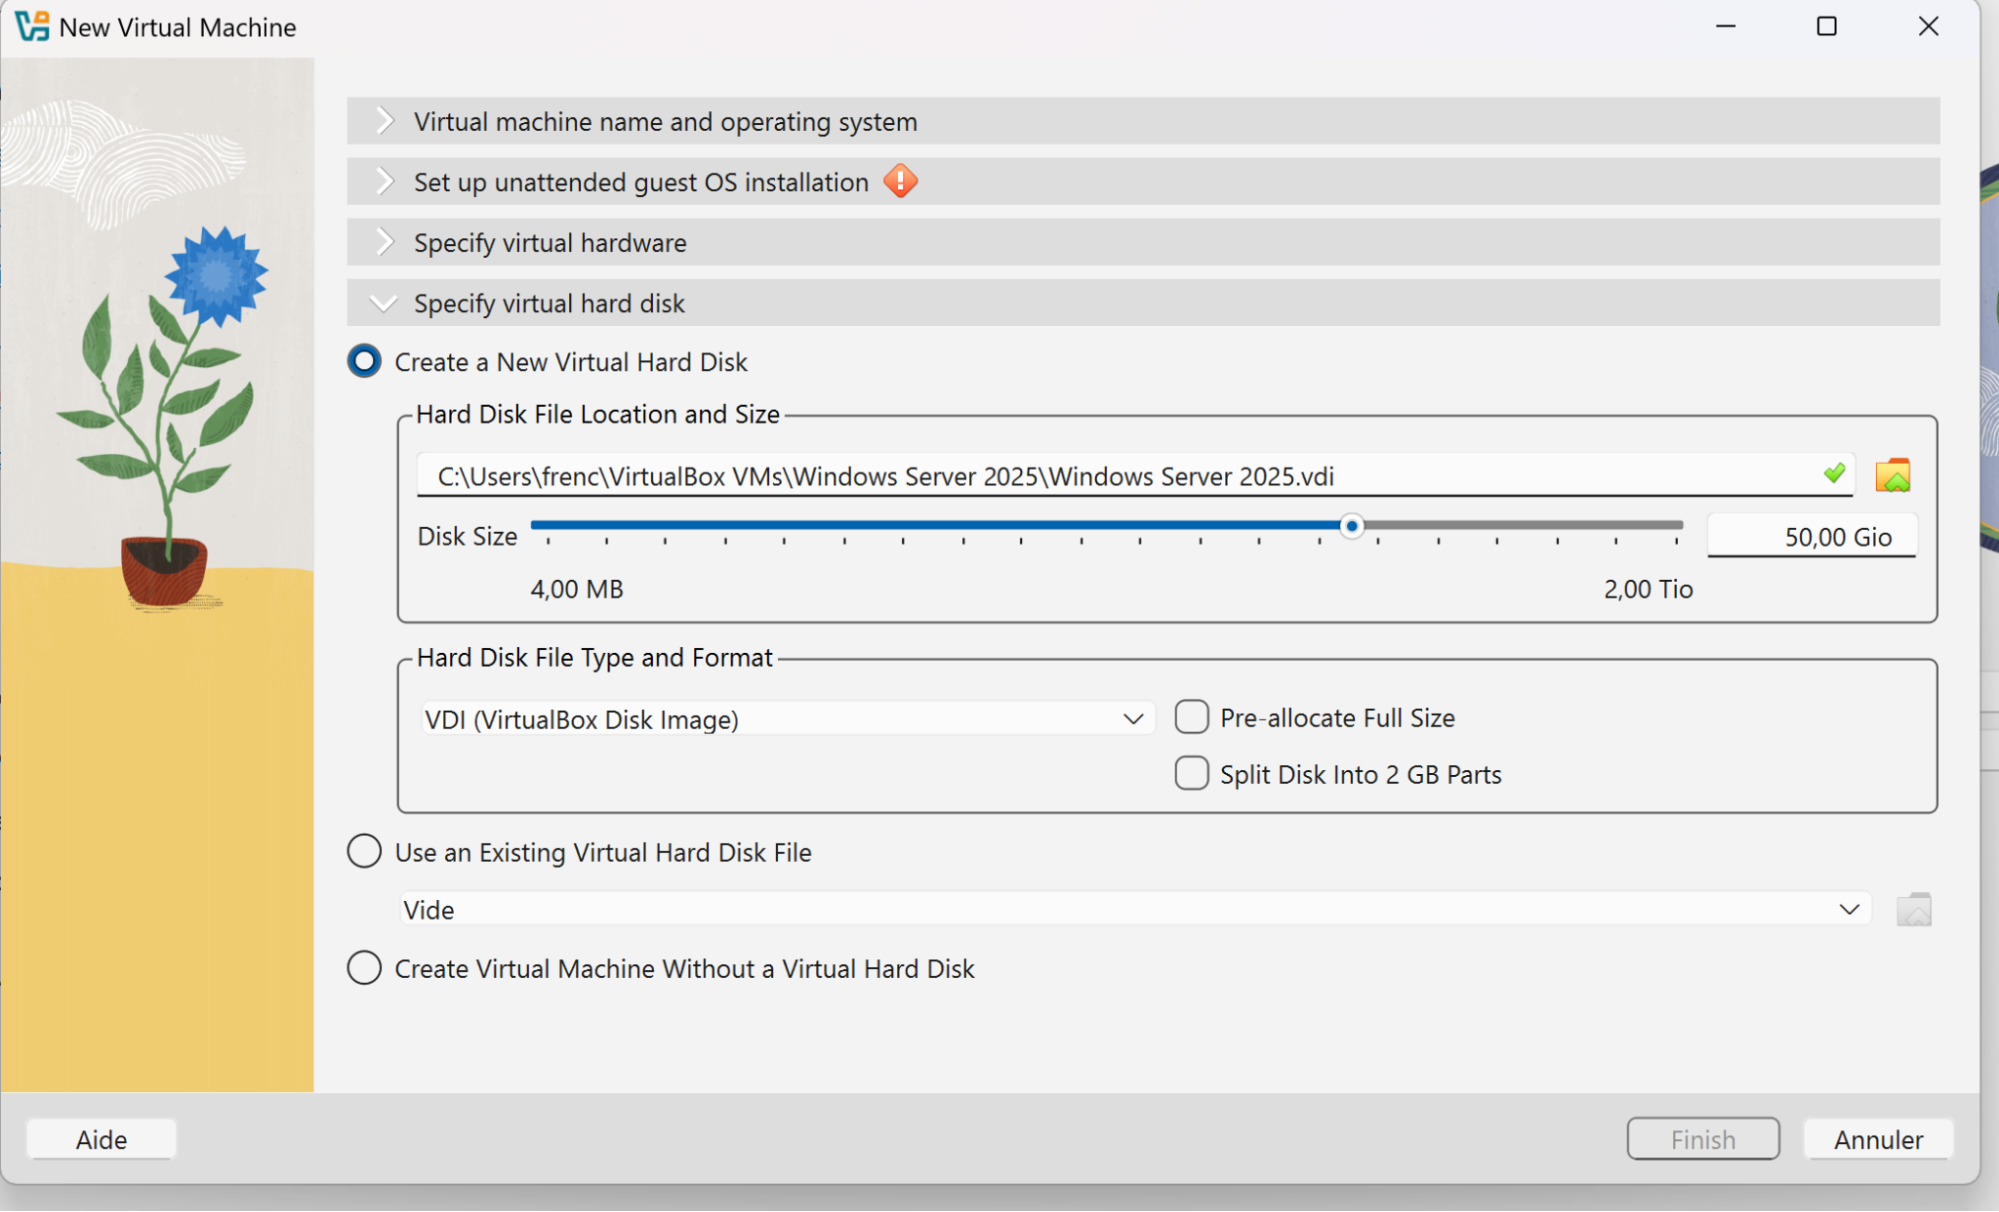Image resolution: width=1999 pixels, height=1212 pixels.
Task: Click the greyed existing disk chooser icon
Action: [x=1914, y=909]
